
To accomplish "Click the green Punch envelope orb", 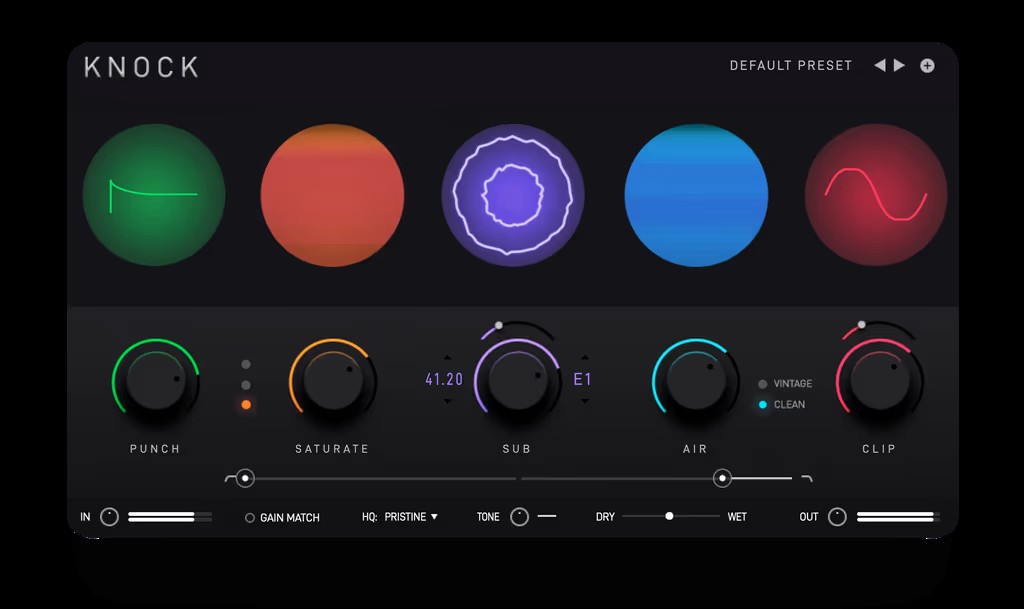I will pyautogui.click(x=154, y=195).
